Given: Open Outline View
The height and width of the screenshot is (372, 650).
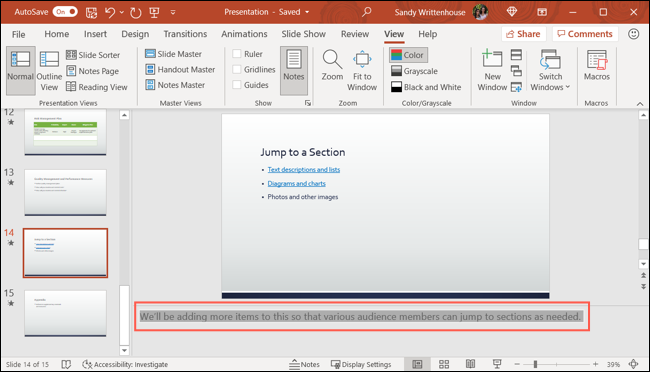Looking at the screenshot, I should (49, 70).
